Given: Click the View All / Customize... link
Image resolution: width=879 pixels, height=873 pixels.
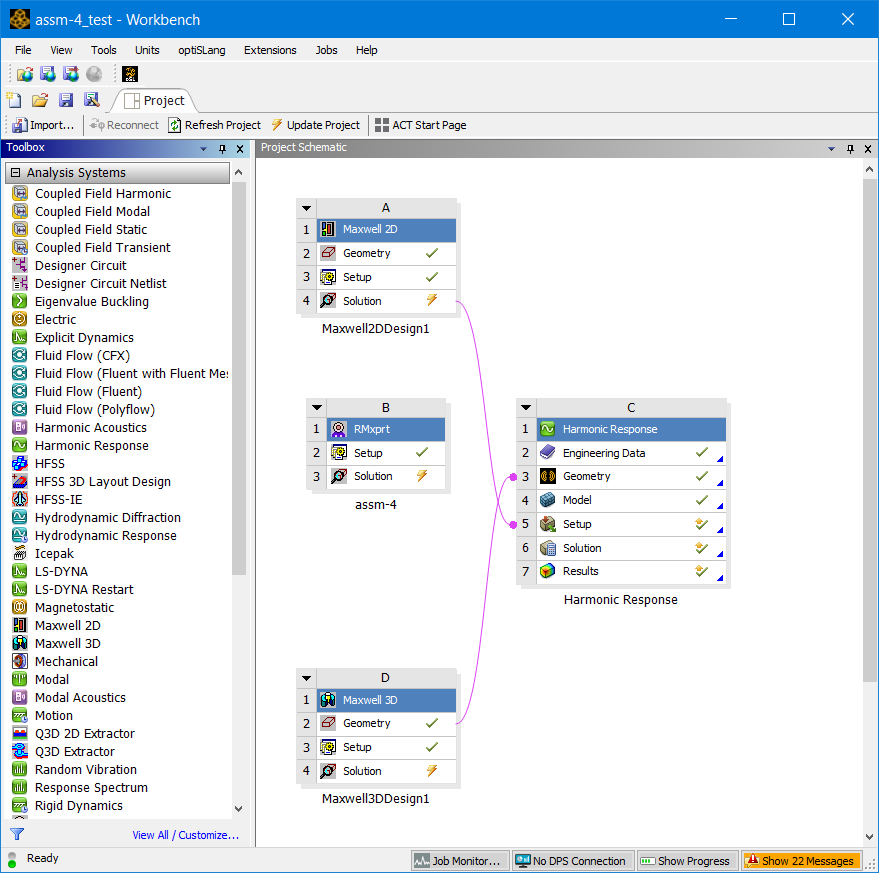Looking at the screenshot, I should tap(186, 835).
